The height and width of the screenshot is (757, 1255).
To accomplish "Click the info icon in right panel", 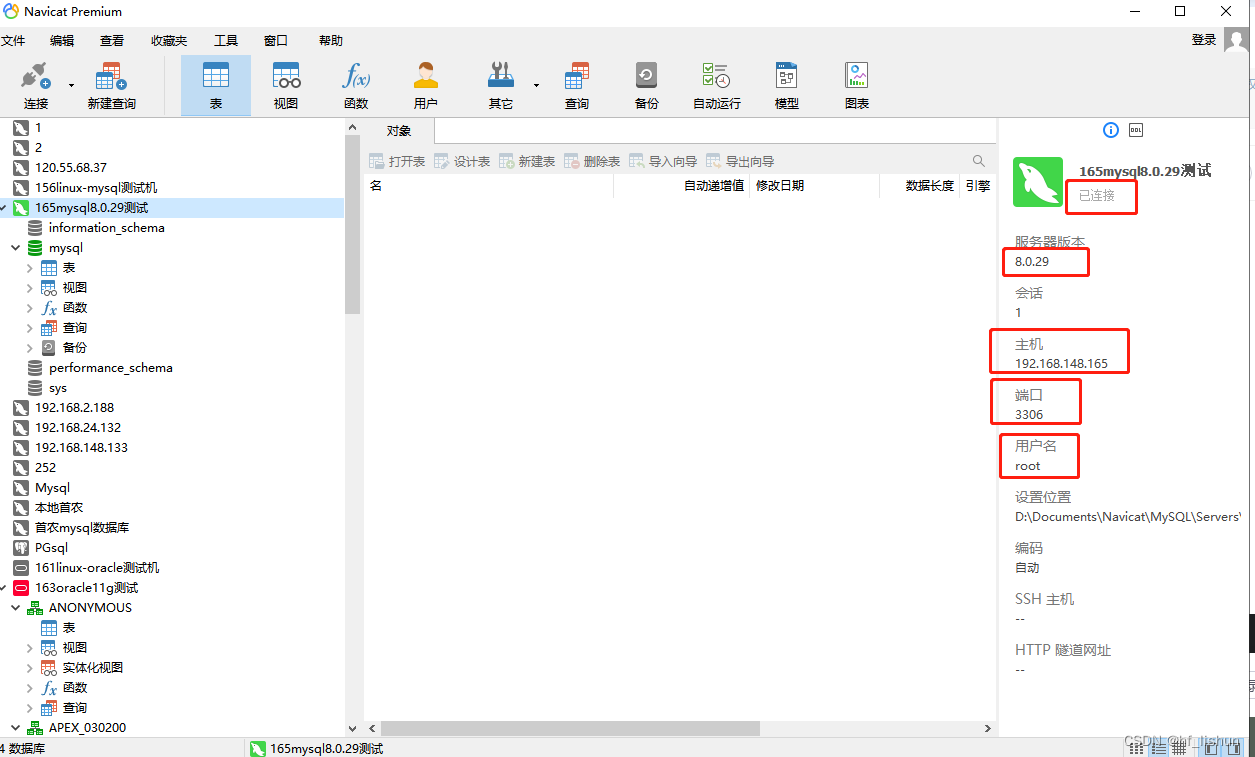I will coord(1110,130).
